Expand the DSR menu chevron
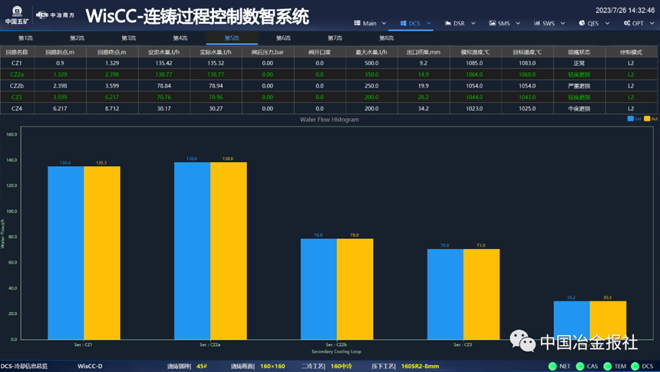This screenshot has width=660, height=372. [473, 24]
